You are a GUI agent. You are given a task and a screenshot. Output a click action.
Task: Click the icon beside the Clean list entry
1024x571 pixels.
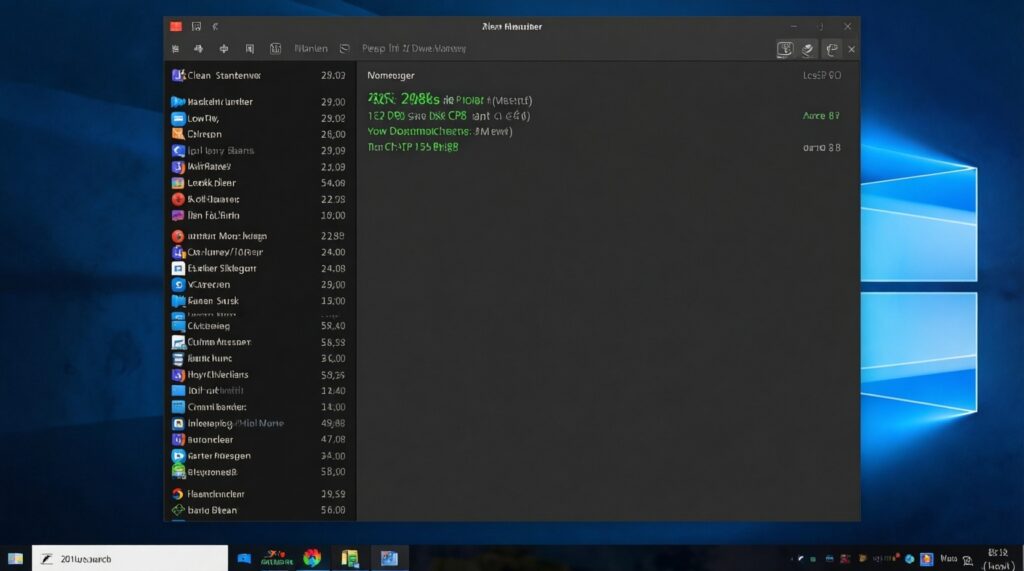click(x=179, y=75)
